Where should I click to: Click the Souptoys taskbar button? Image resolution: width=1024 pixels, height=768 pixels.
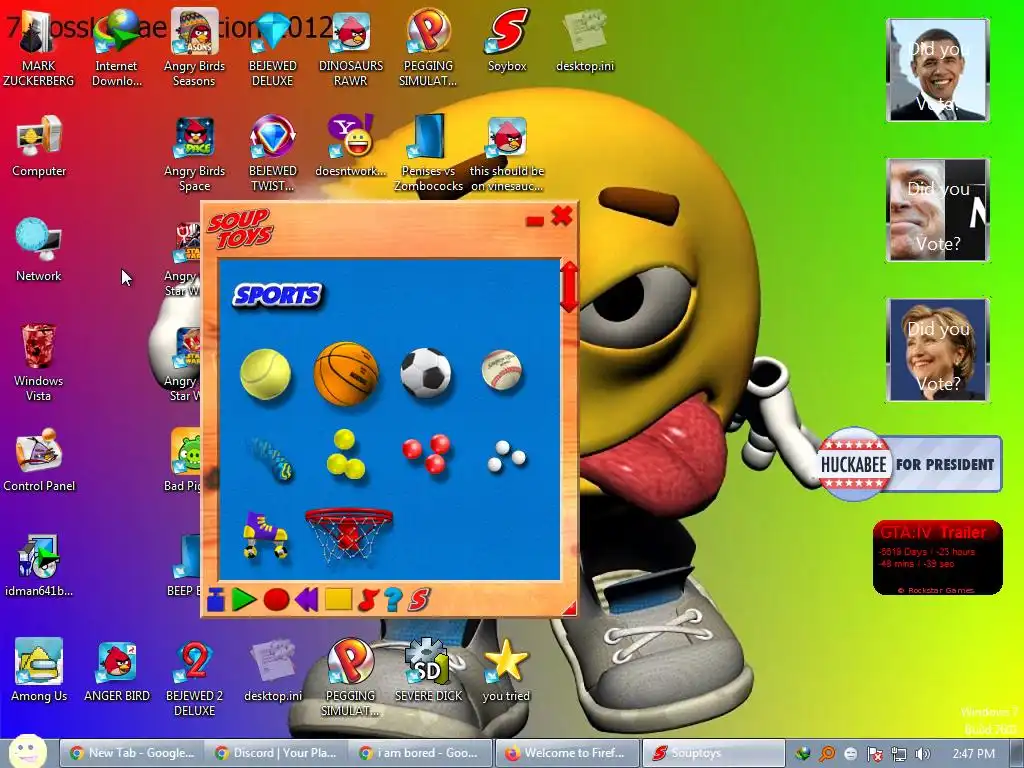click(713, 753)
